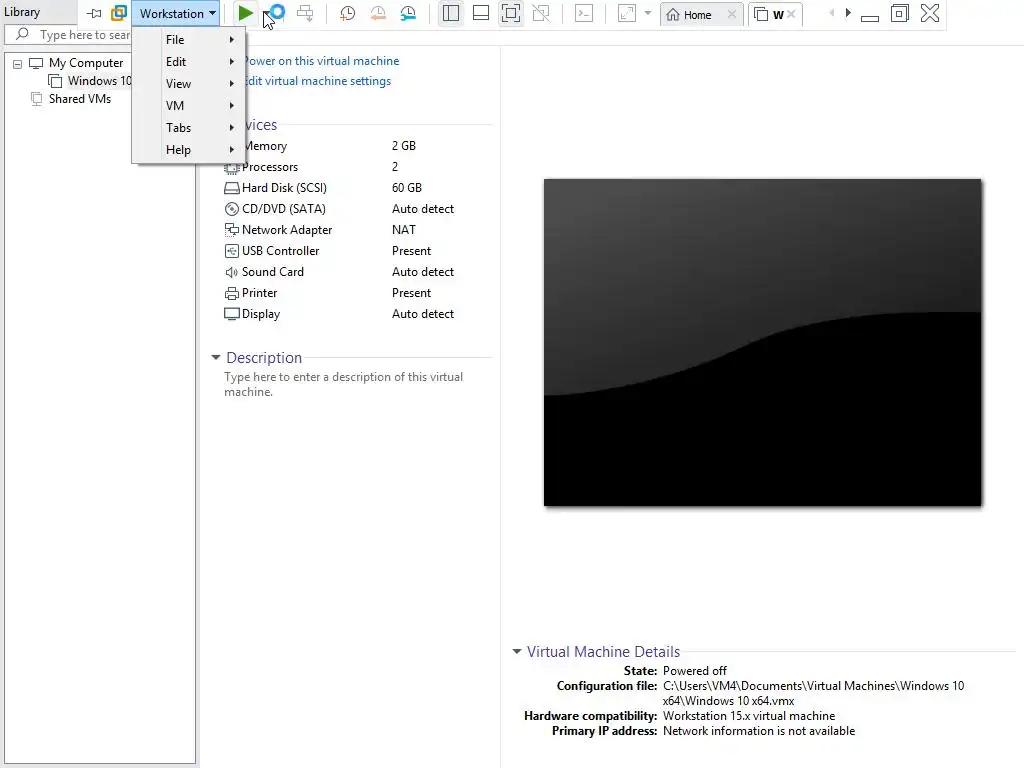Viewport: 1024px width, 768px height.
Task: Close the W virtual machine tab
Action: 791,14
